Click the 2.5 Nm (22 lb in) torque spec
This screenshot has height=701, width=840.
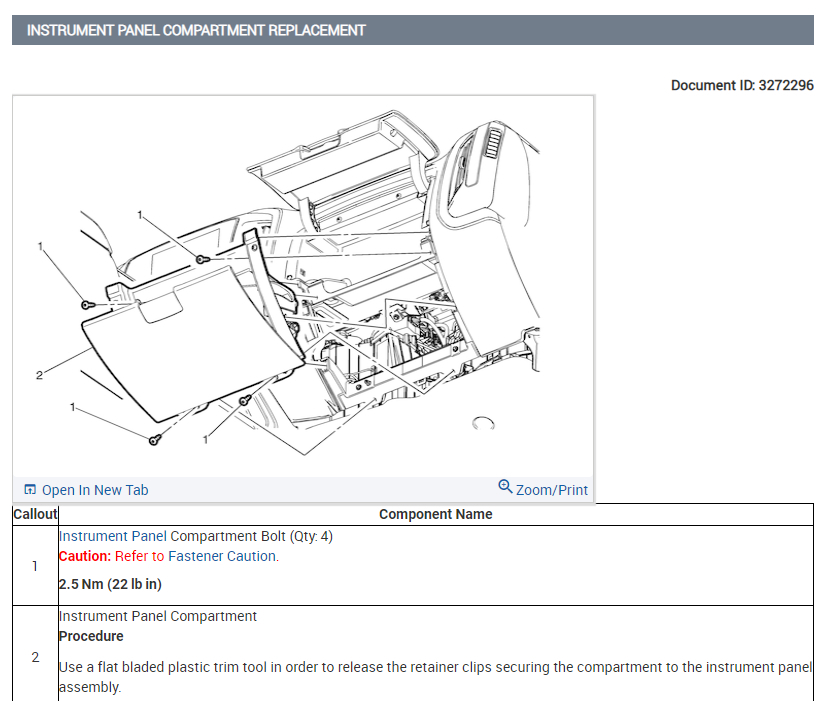click(x=110, y=584)
